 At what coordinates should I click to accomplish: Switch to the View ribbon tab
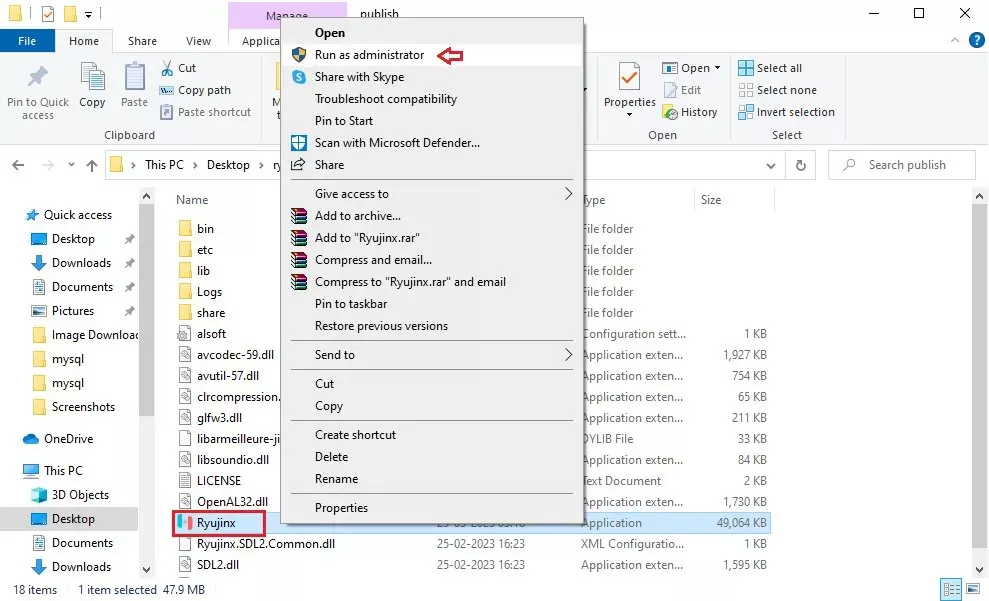[198, 41]
